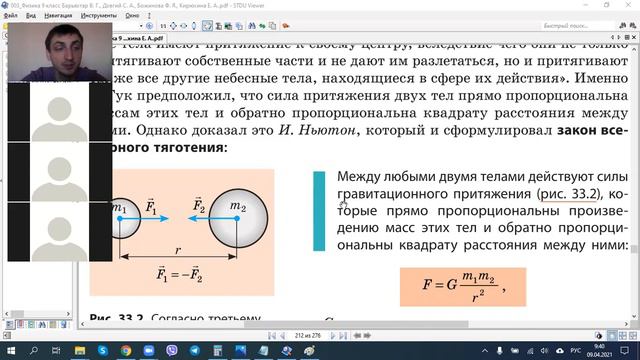Click the fit whole page icon
Screen dimensions: 640x360
click(173, 26)
